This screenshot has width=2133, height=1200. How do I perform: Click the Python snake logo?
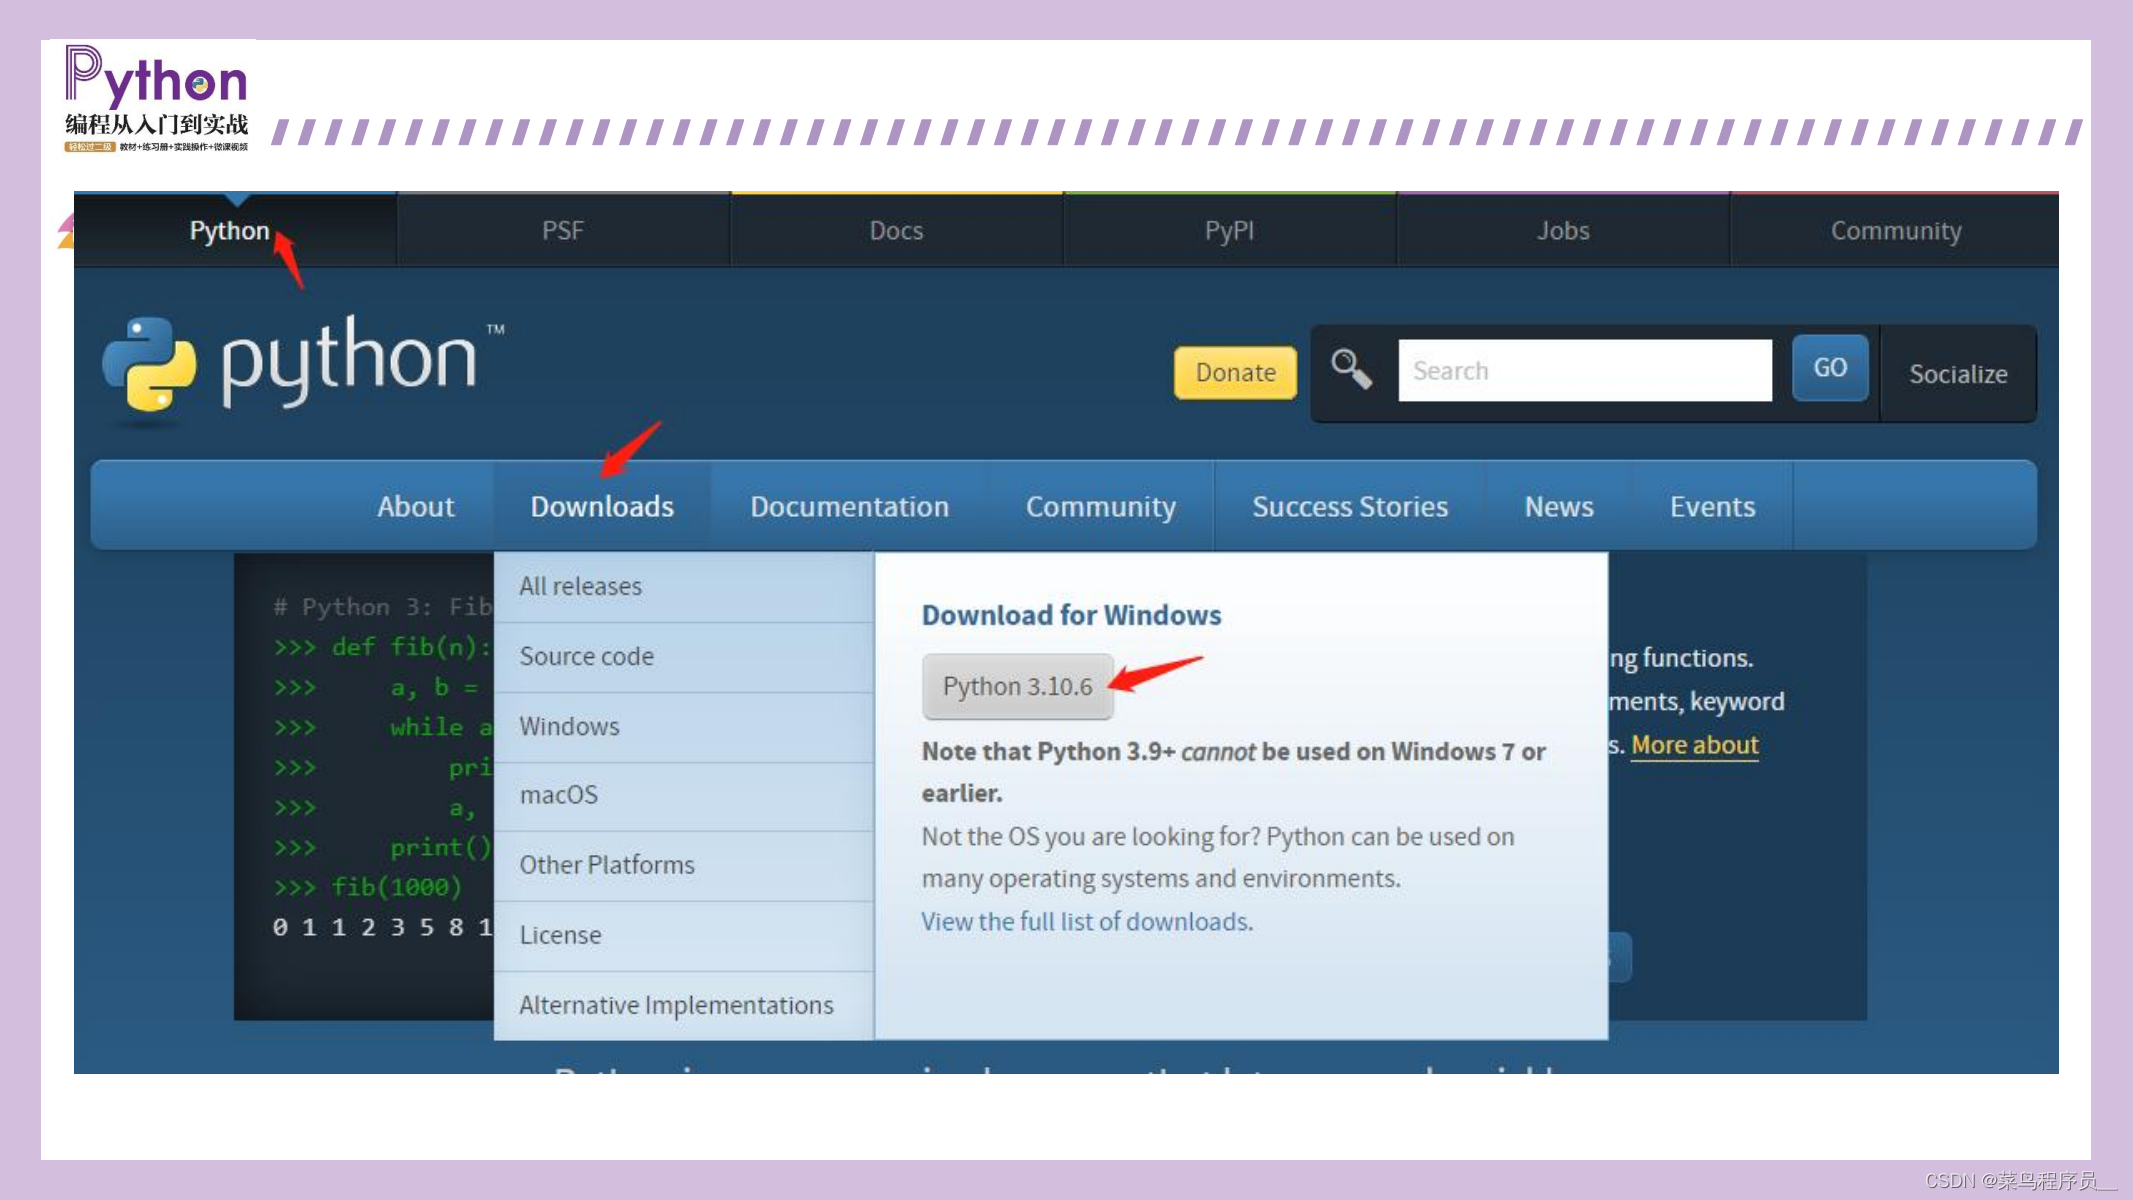149,365
